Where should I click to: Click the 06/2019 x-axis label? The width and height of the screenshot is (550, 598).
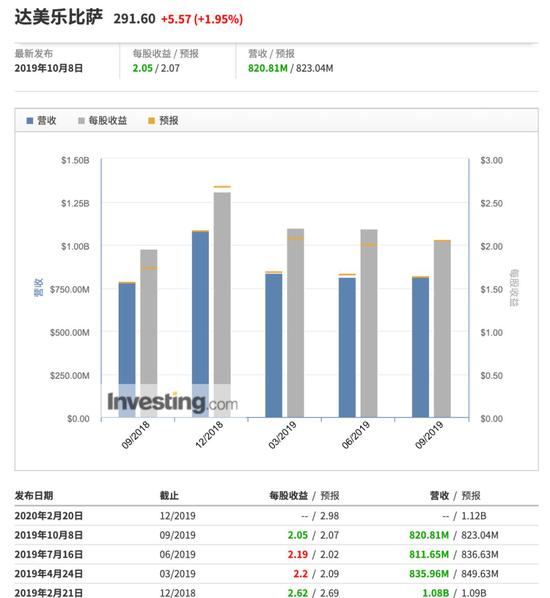click(355, 435)
